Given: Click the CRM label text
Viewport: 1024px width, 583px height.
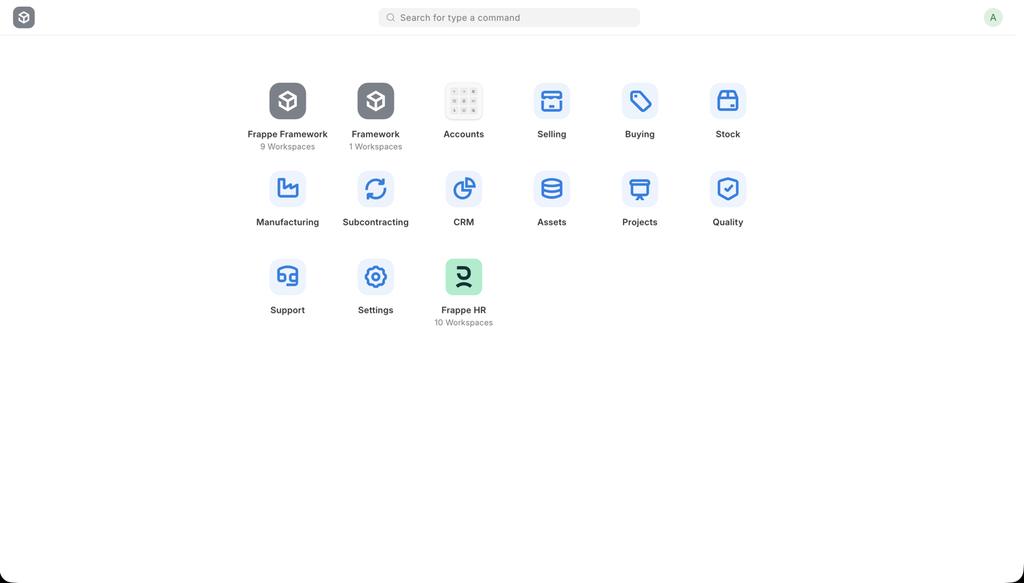Looking at the screenshot, I should 464,222.
